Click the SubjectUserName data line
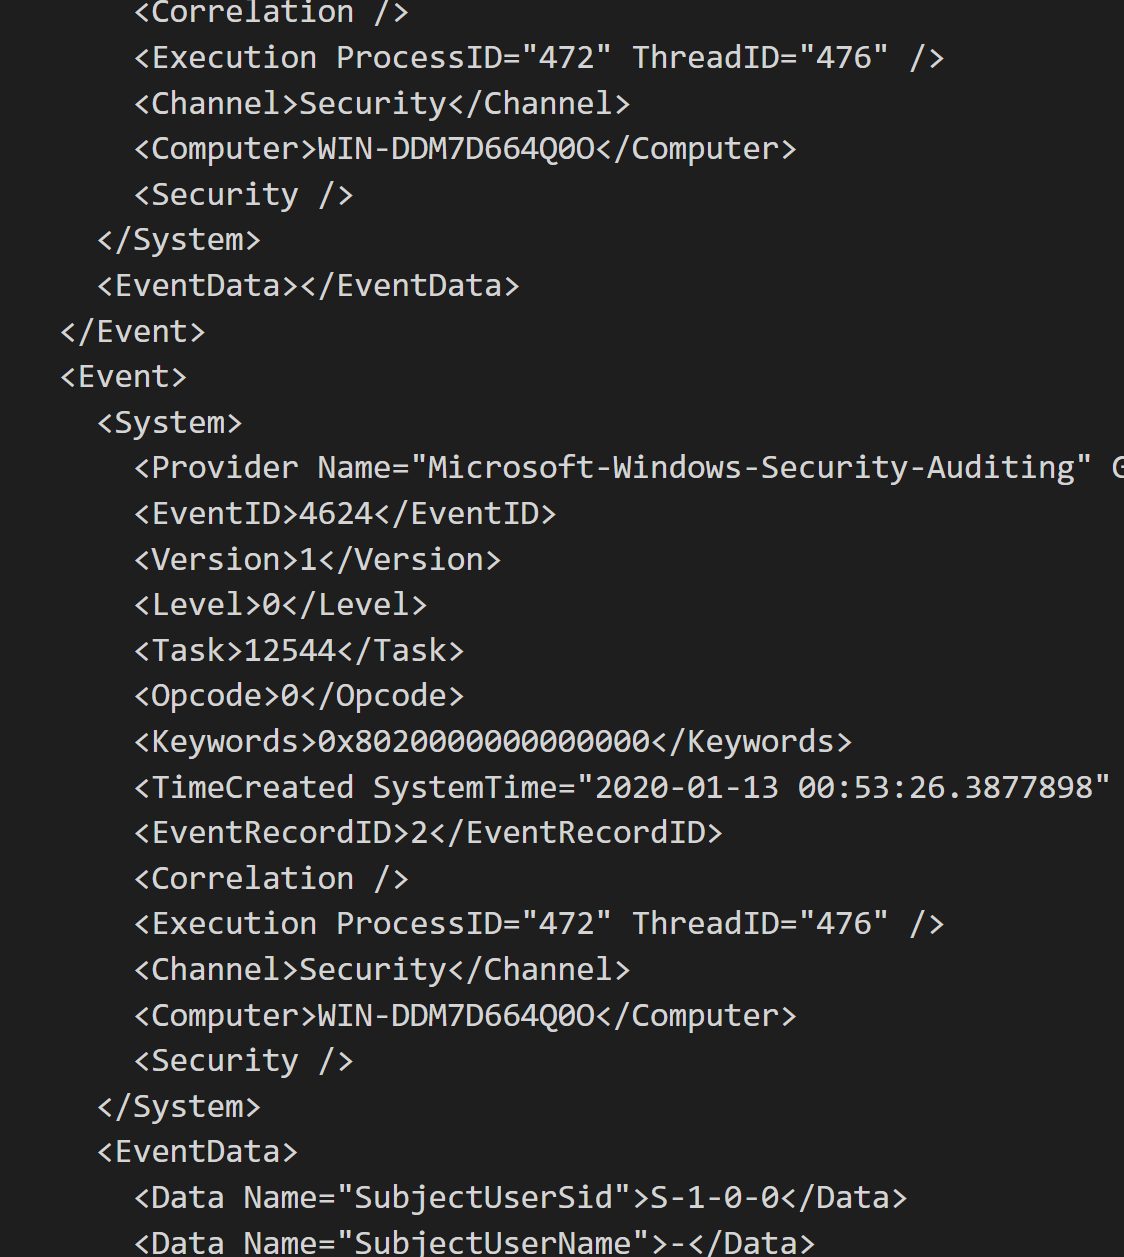 click(x=475, y=1243)
